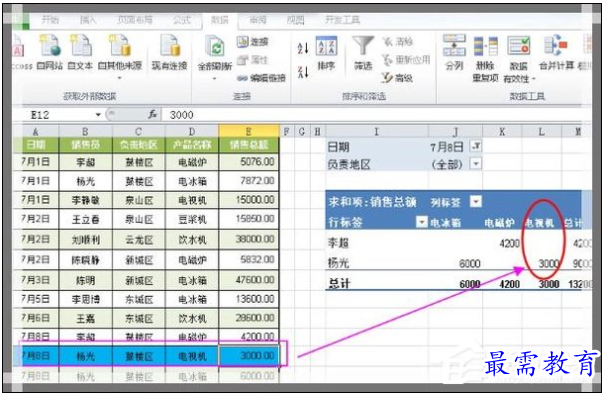Click 分列 (Text to Columns)
The width and height of the screenshot is (606, 395).
point(454,53)
